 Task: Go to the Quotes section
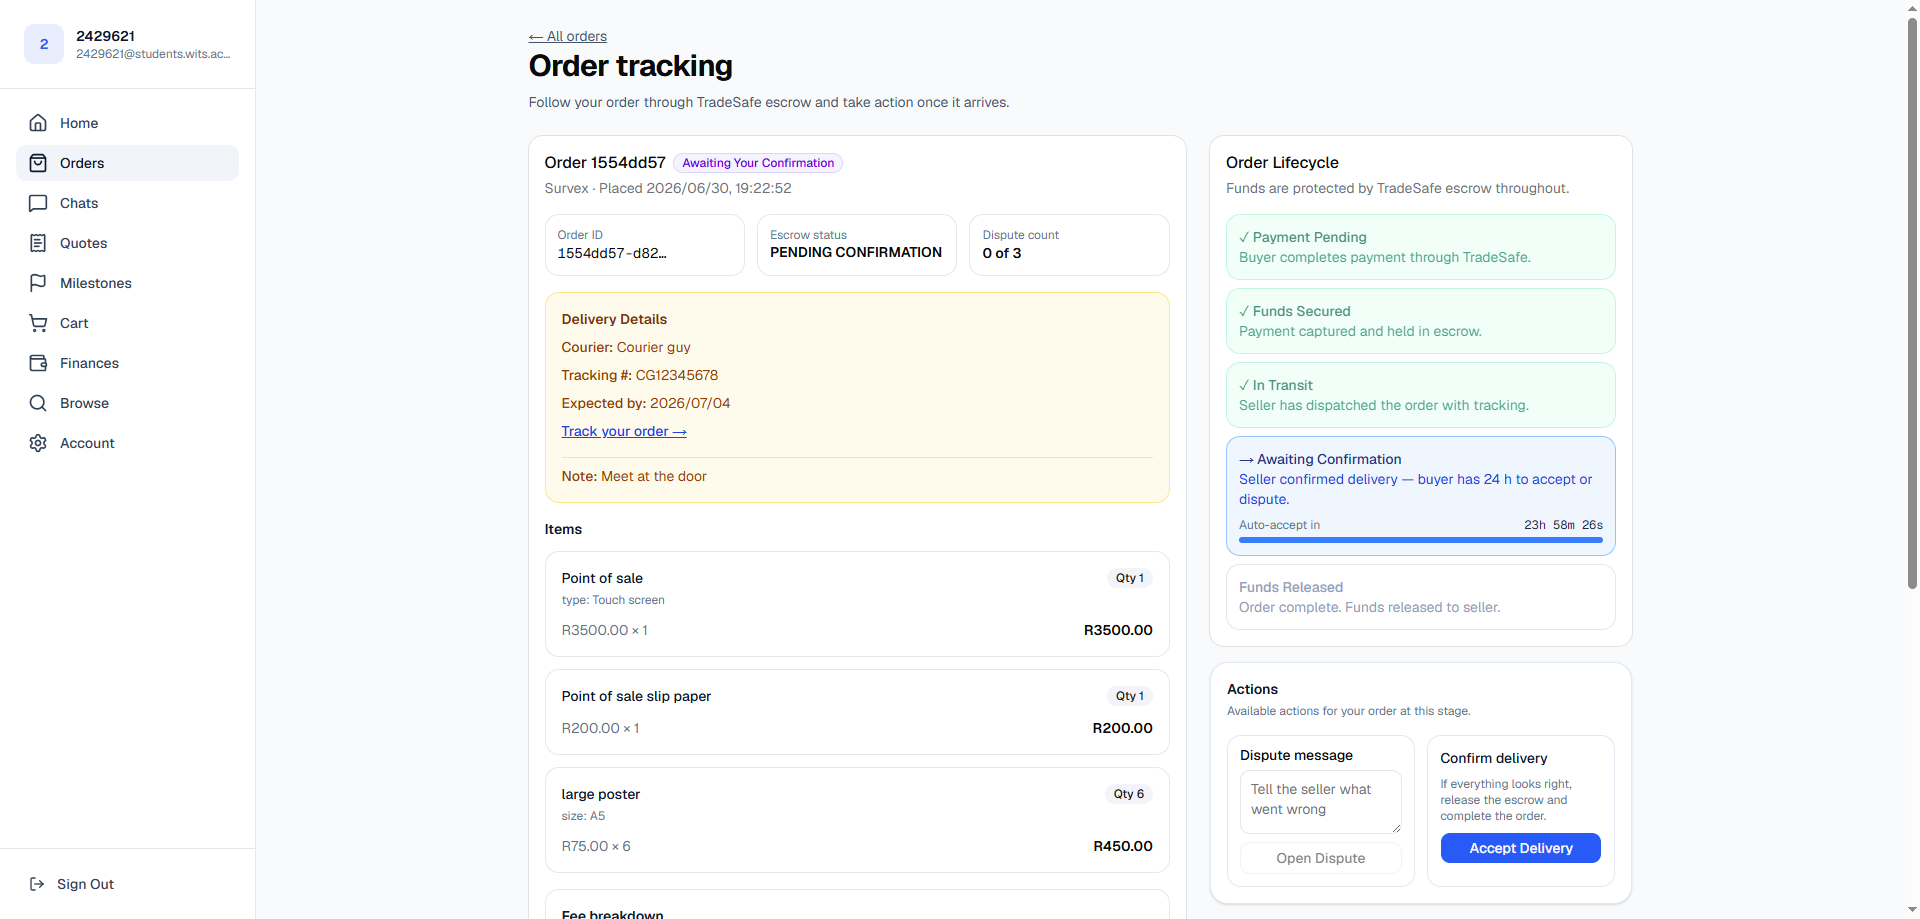[127, 243]
